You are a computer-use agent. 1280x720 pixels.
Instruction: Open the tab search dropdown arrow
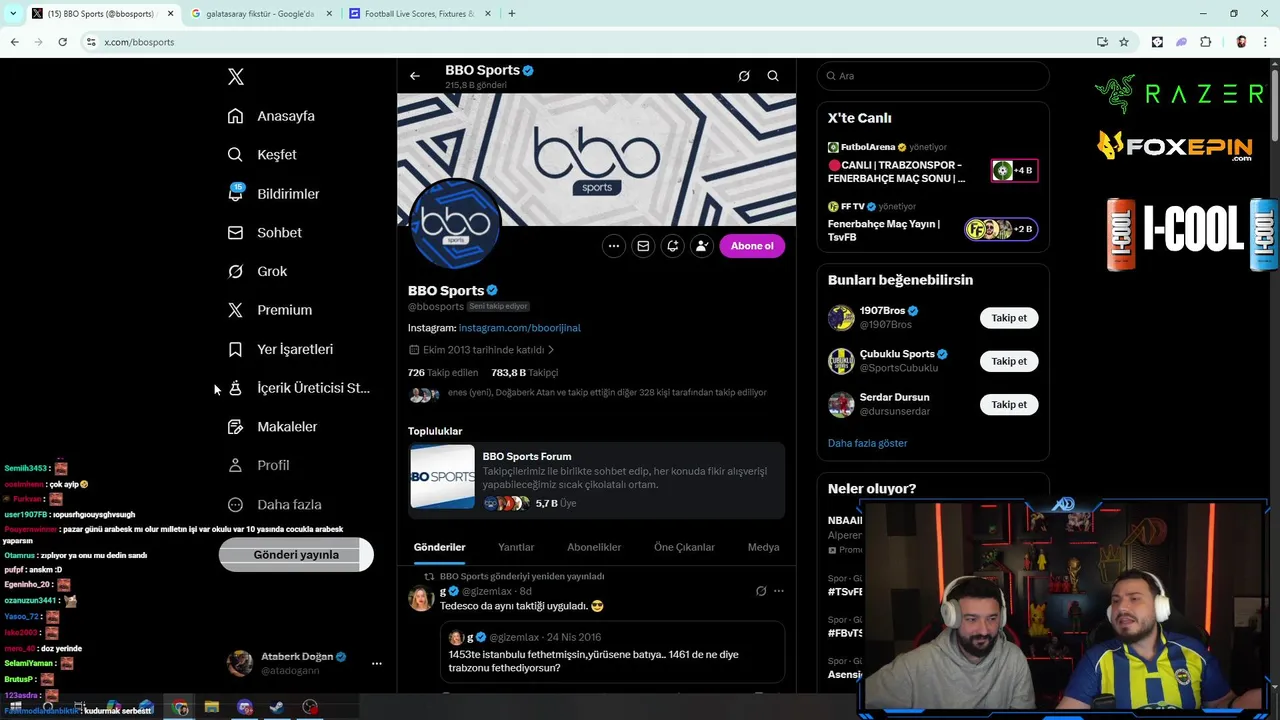[x=13, y=14]
